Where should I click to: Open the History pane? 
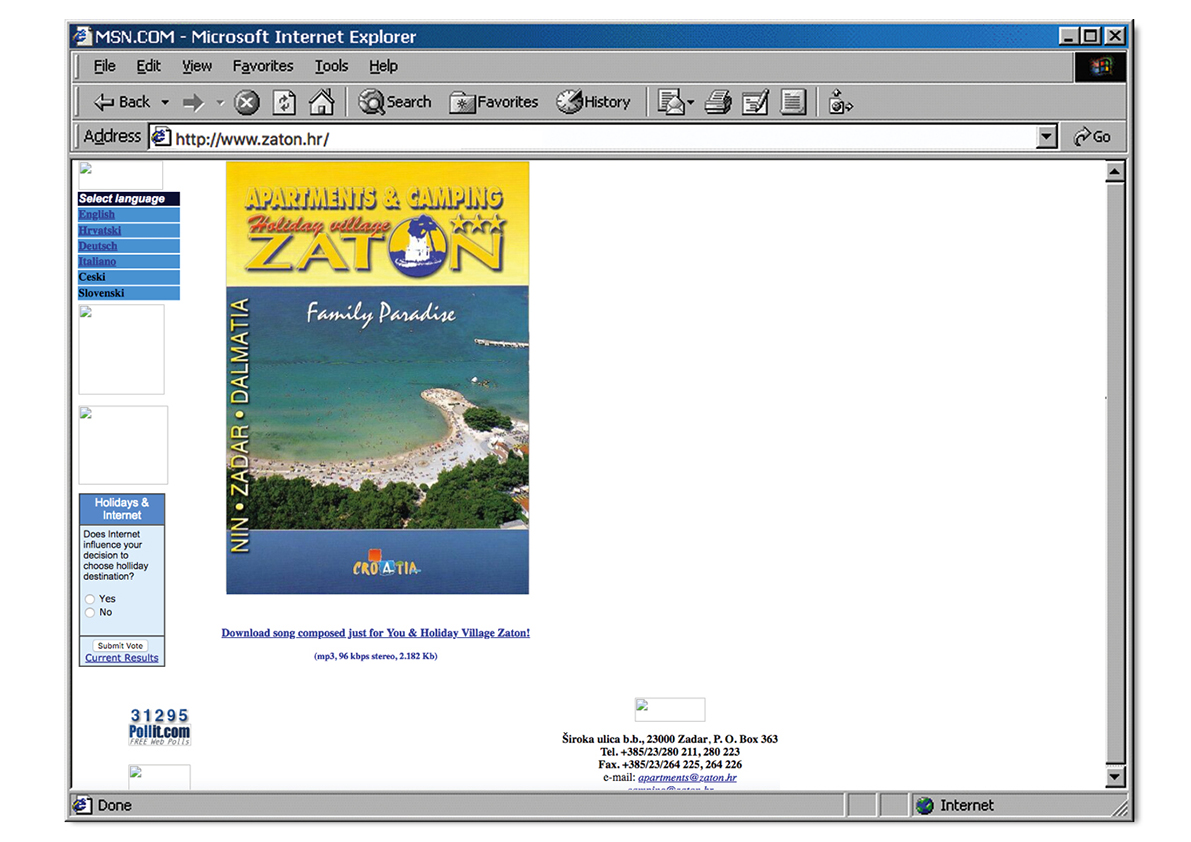pyautogui.click(x=594, y=102)
